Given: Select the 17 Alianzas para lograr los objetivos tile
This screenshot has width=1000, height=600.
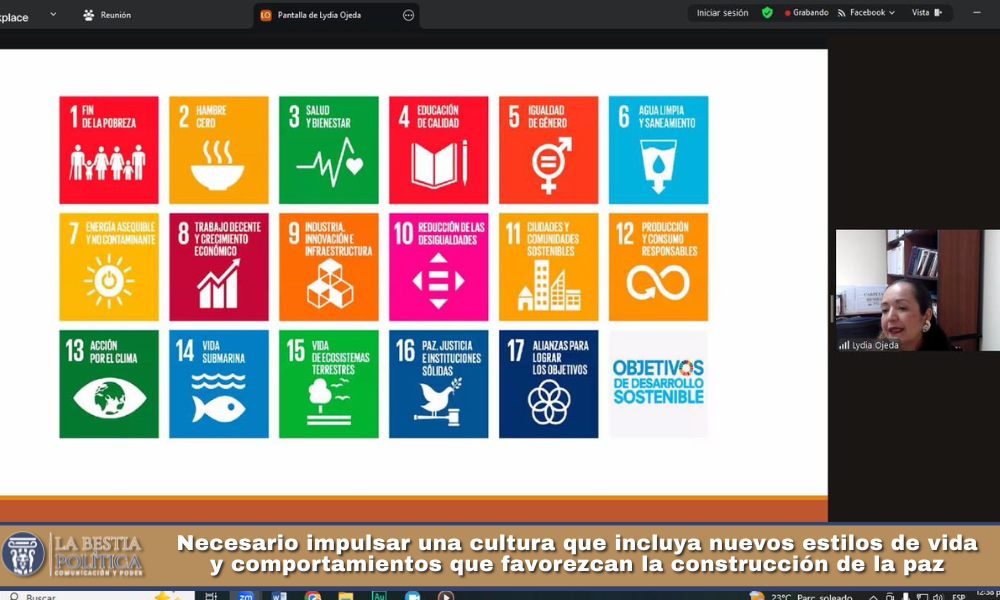Looking at the screenshot, I should click(548, 384).
